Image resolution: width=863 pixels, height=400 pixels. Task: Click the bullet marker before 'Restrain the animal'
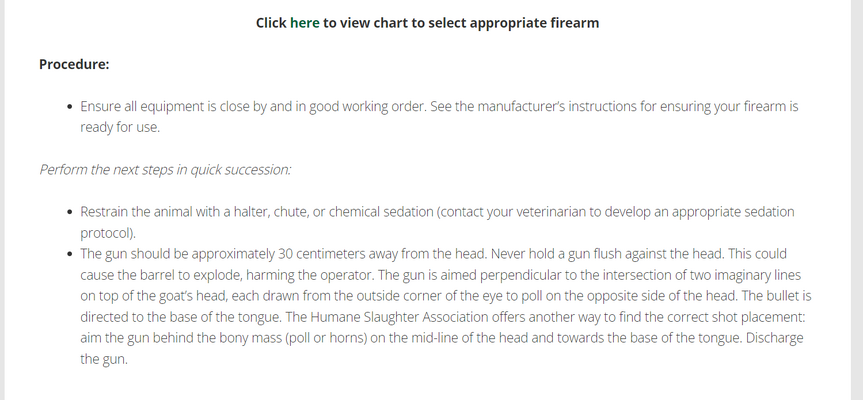69,212
